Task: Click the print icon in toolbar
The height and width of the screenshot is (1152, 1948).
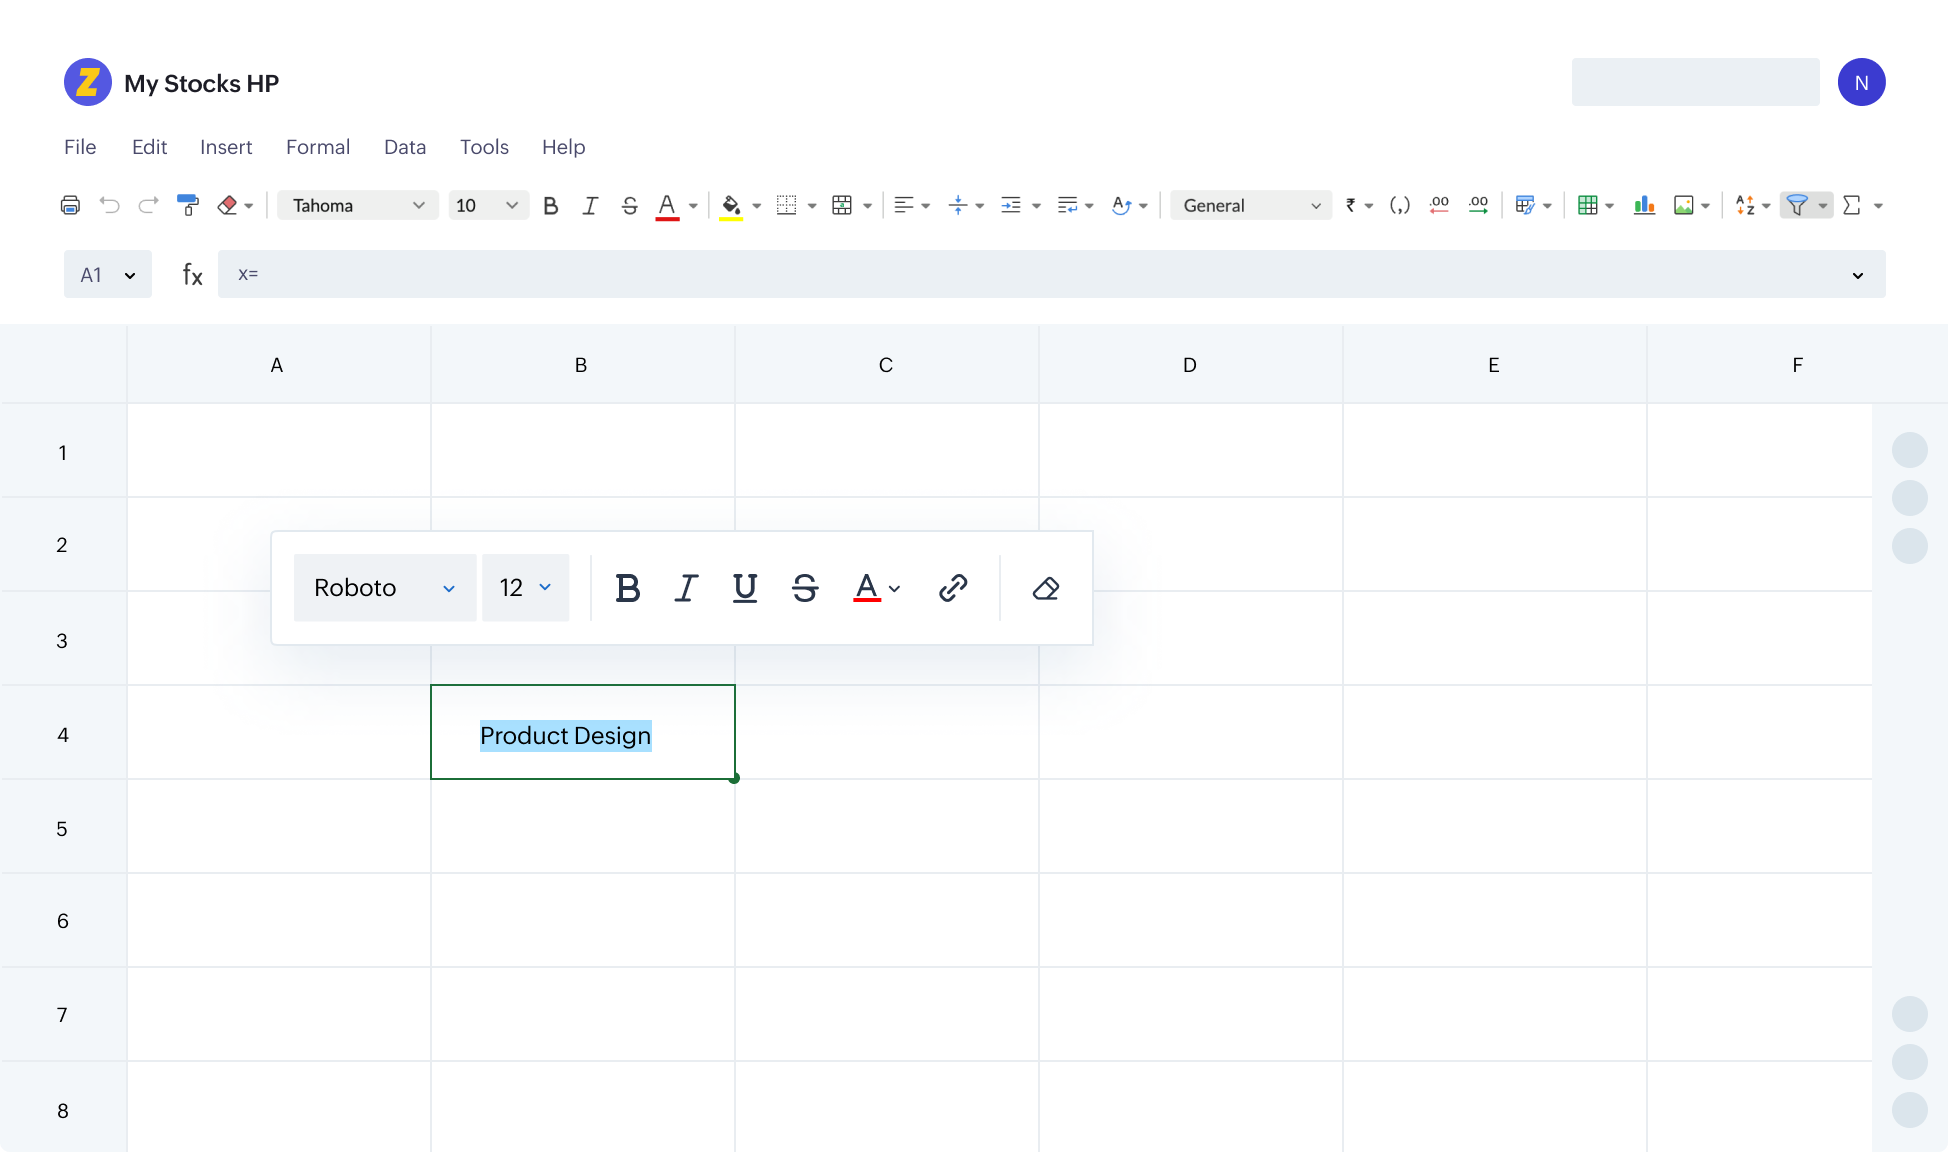Action: tap(70, 205)
